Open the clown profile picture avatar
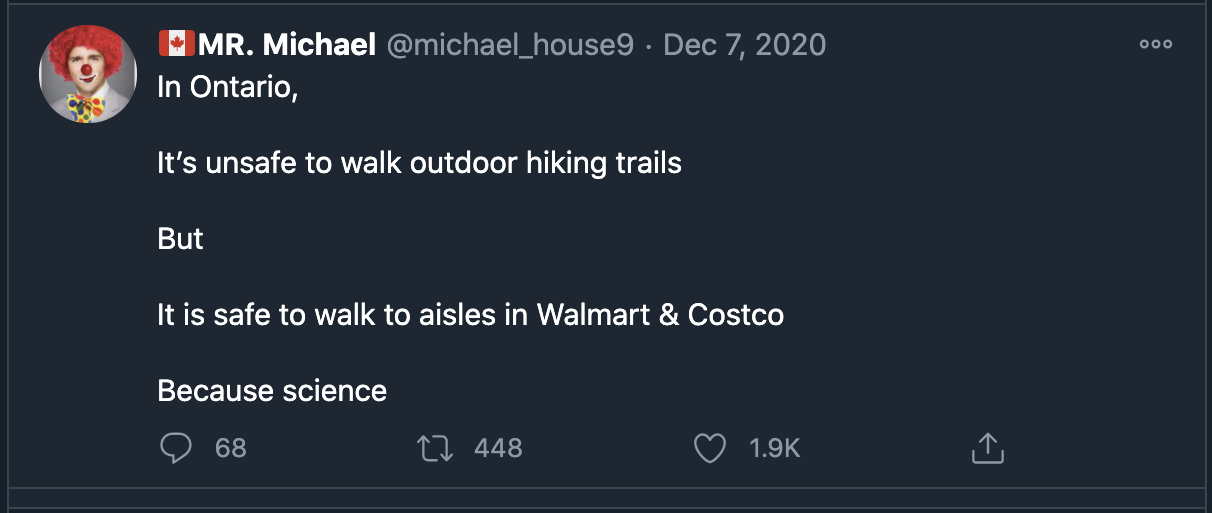This screenshot has width=1212, height=513. 88,75
